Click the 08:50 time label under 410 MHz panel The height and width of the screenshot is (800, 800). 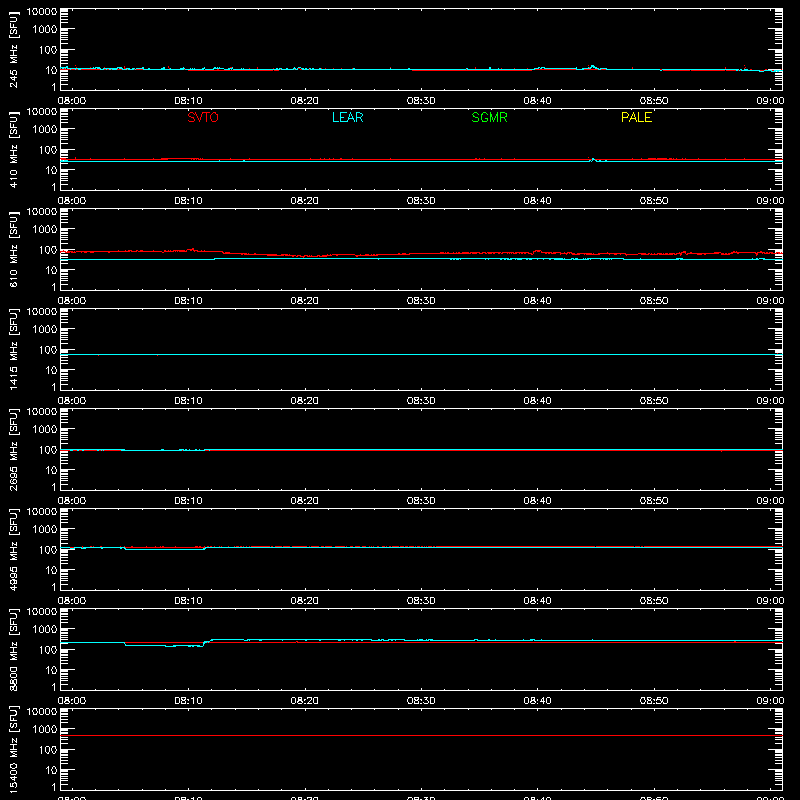coord(654,201)
